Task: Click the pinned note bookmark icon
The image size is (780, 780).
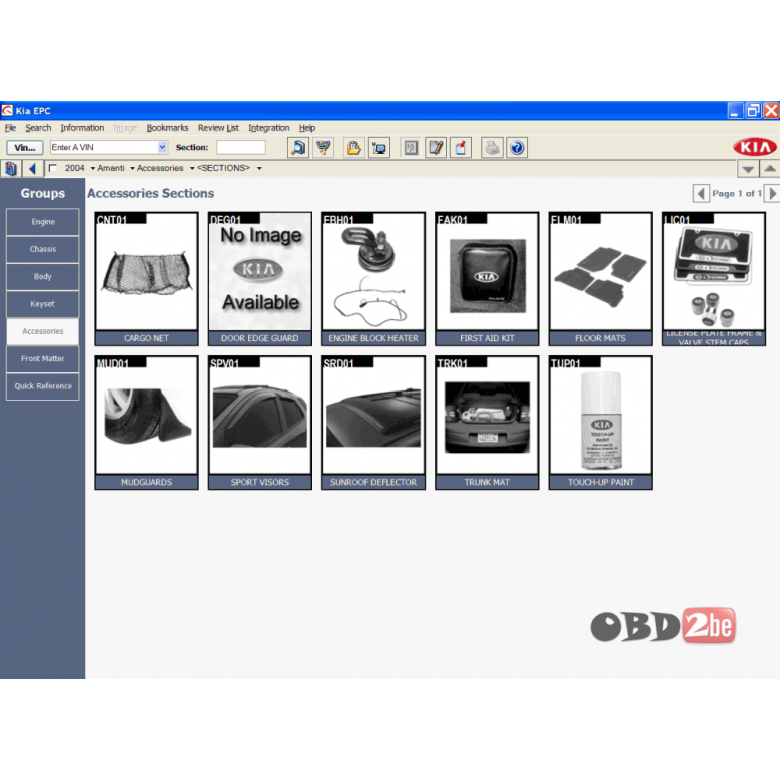Action: pos(461,148)
